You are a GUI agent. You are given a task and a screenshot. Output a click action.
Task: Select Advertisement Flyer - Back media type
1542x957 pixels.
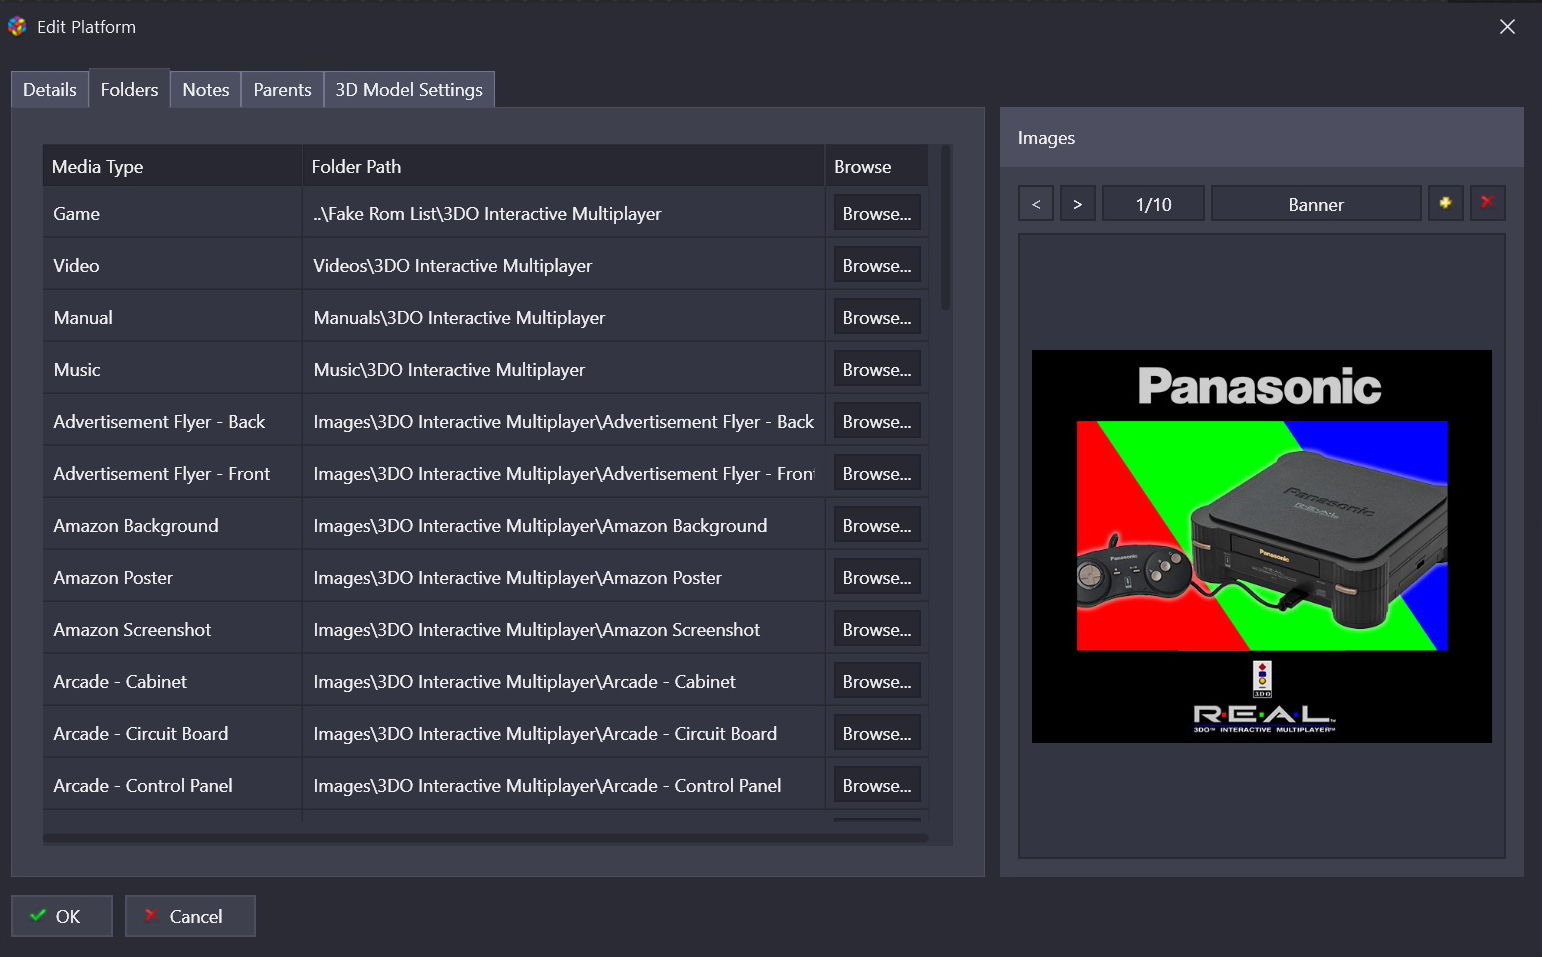pos(172,421)
